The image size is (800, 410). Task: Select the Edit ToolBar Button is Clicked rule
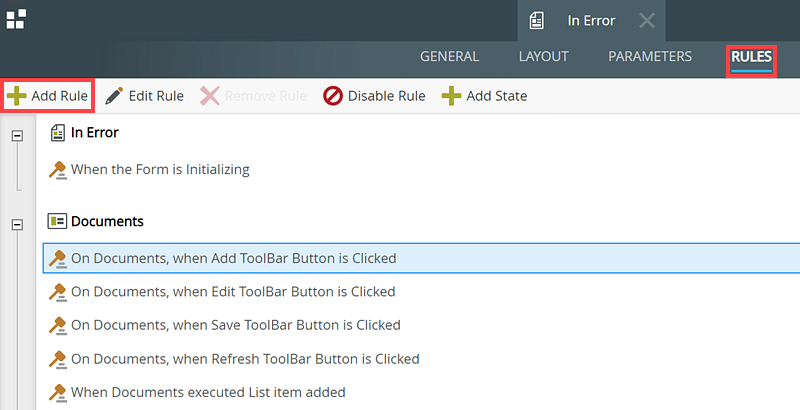point(421,292)
